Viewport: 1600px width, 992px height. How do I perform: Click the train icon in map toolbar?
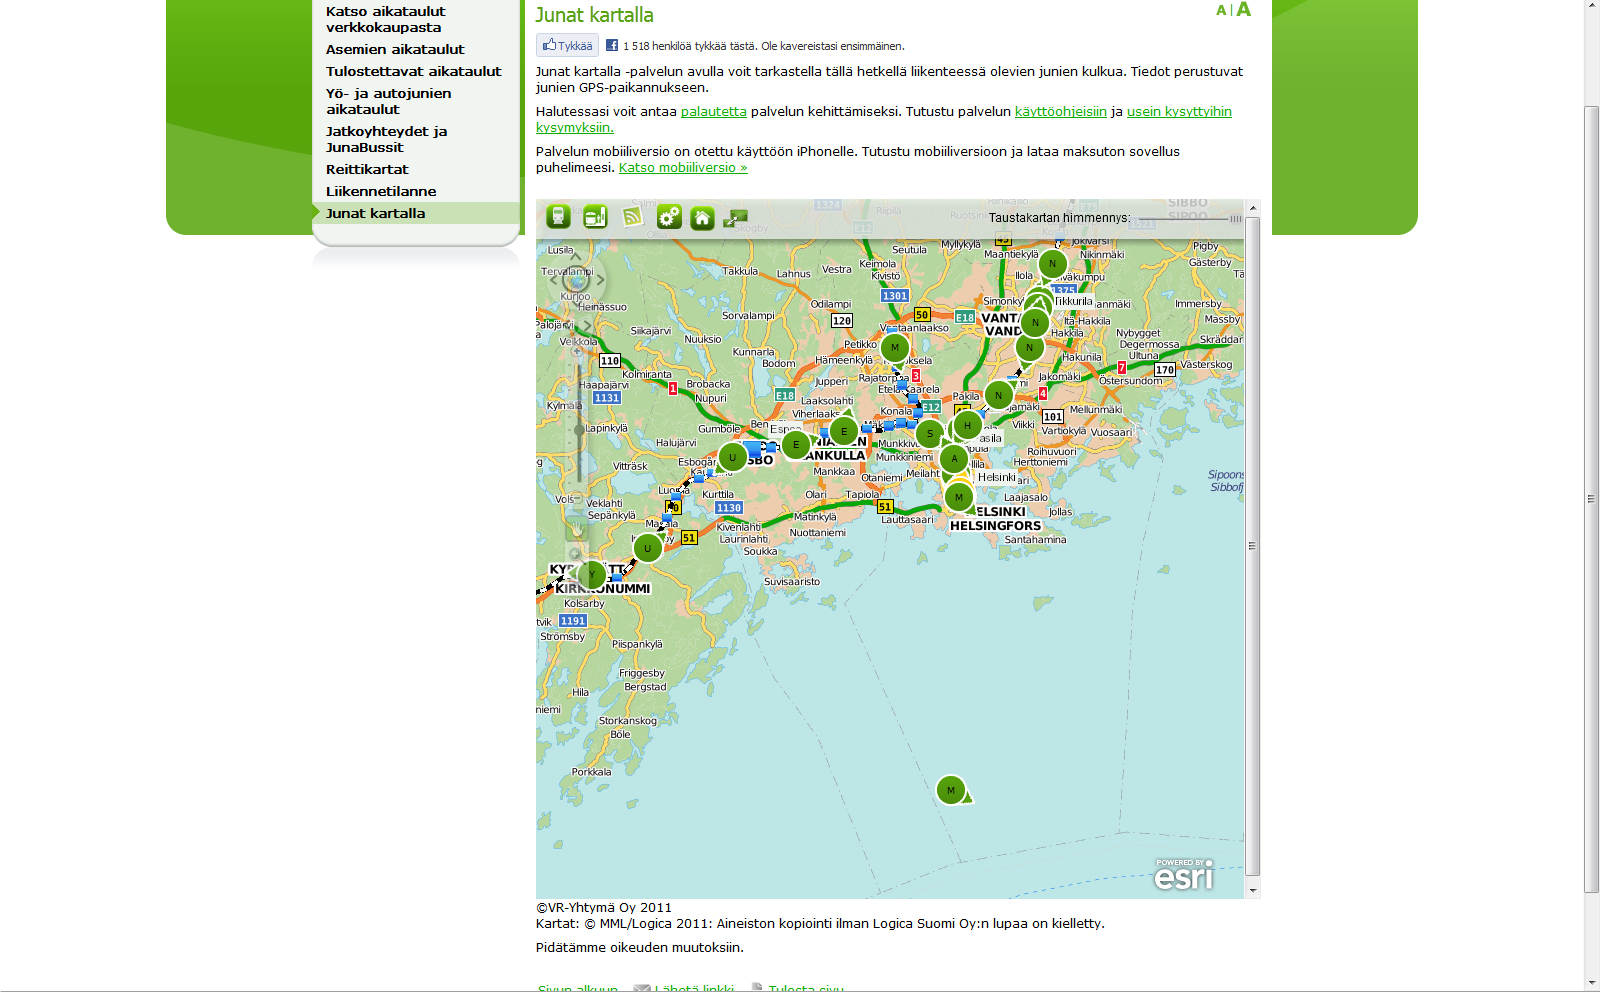point(558,217)
